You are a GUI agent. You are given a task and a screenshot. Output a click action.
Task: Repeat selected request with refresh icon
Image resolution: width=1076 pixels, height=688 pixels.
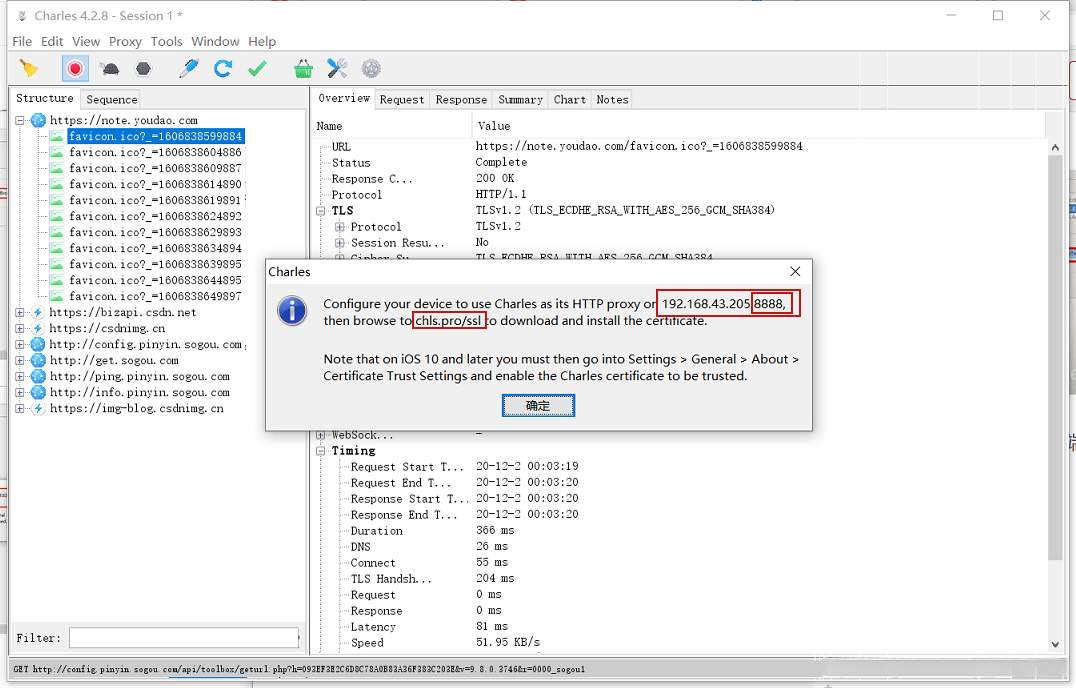click(x=222, y=69)
